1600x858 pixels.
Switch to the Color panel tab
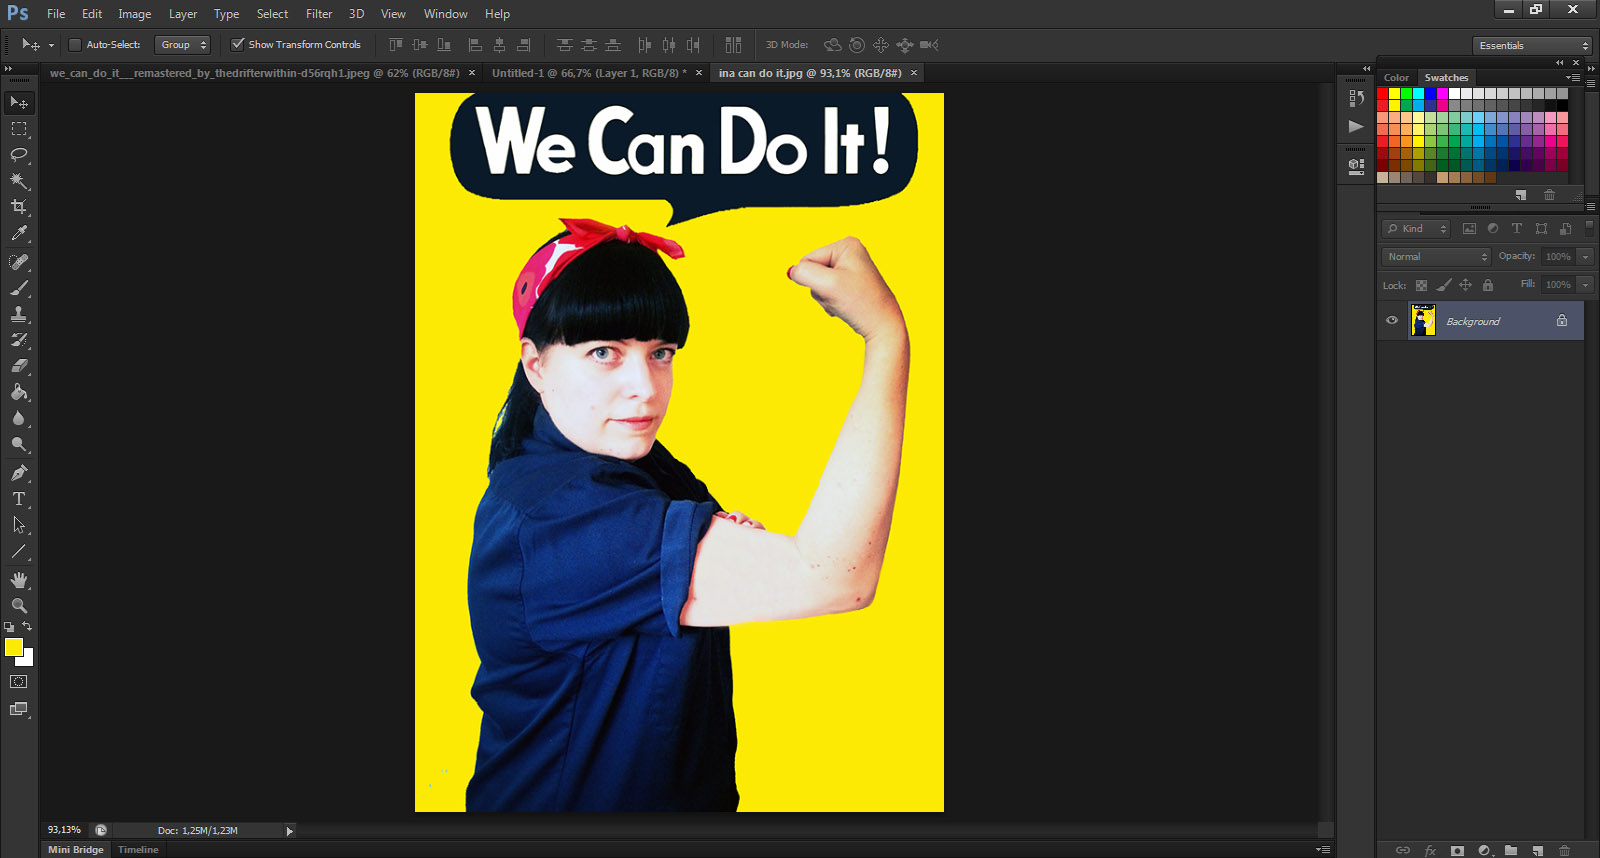pyautogui.click(x=1396, y=77)
